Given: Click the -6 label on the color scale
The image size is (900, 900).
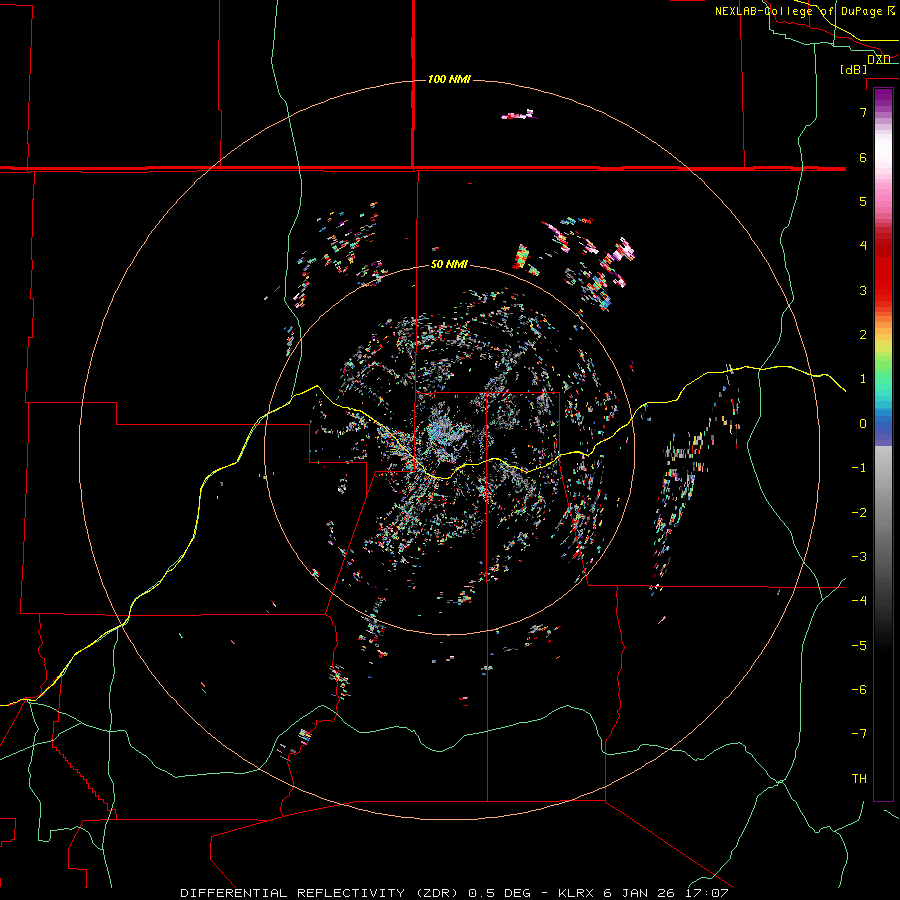Looking at the screenshot, I should (x=859, y=690).
